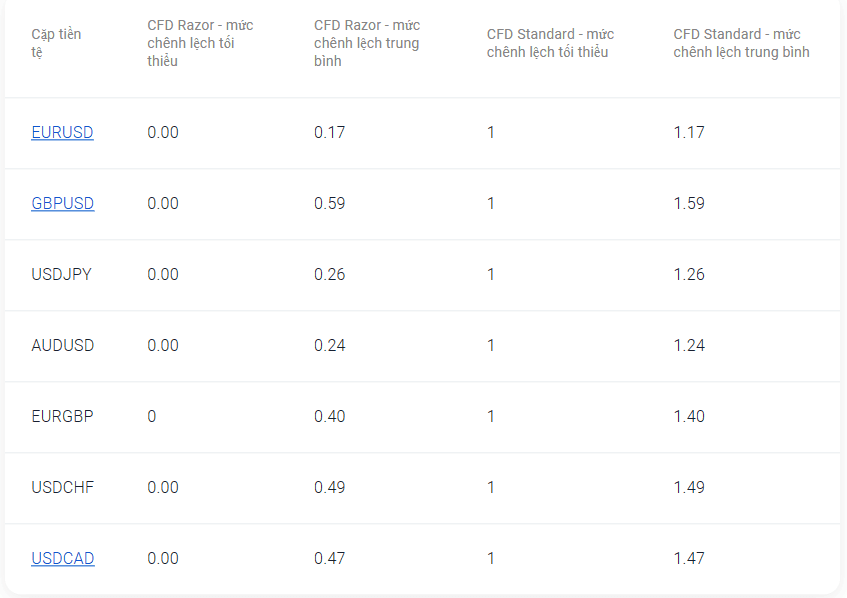Click USDCHF Razor average value 0.49
Viewport: 847px width, 598px height.
click(330, 487)
